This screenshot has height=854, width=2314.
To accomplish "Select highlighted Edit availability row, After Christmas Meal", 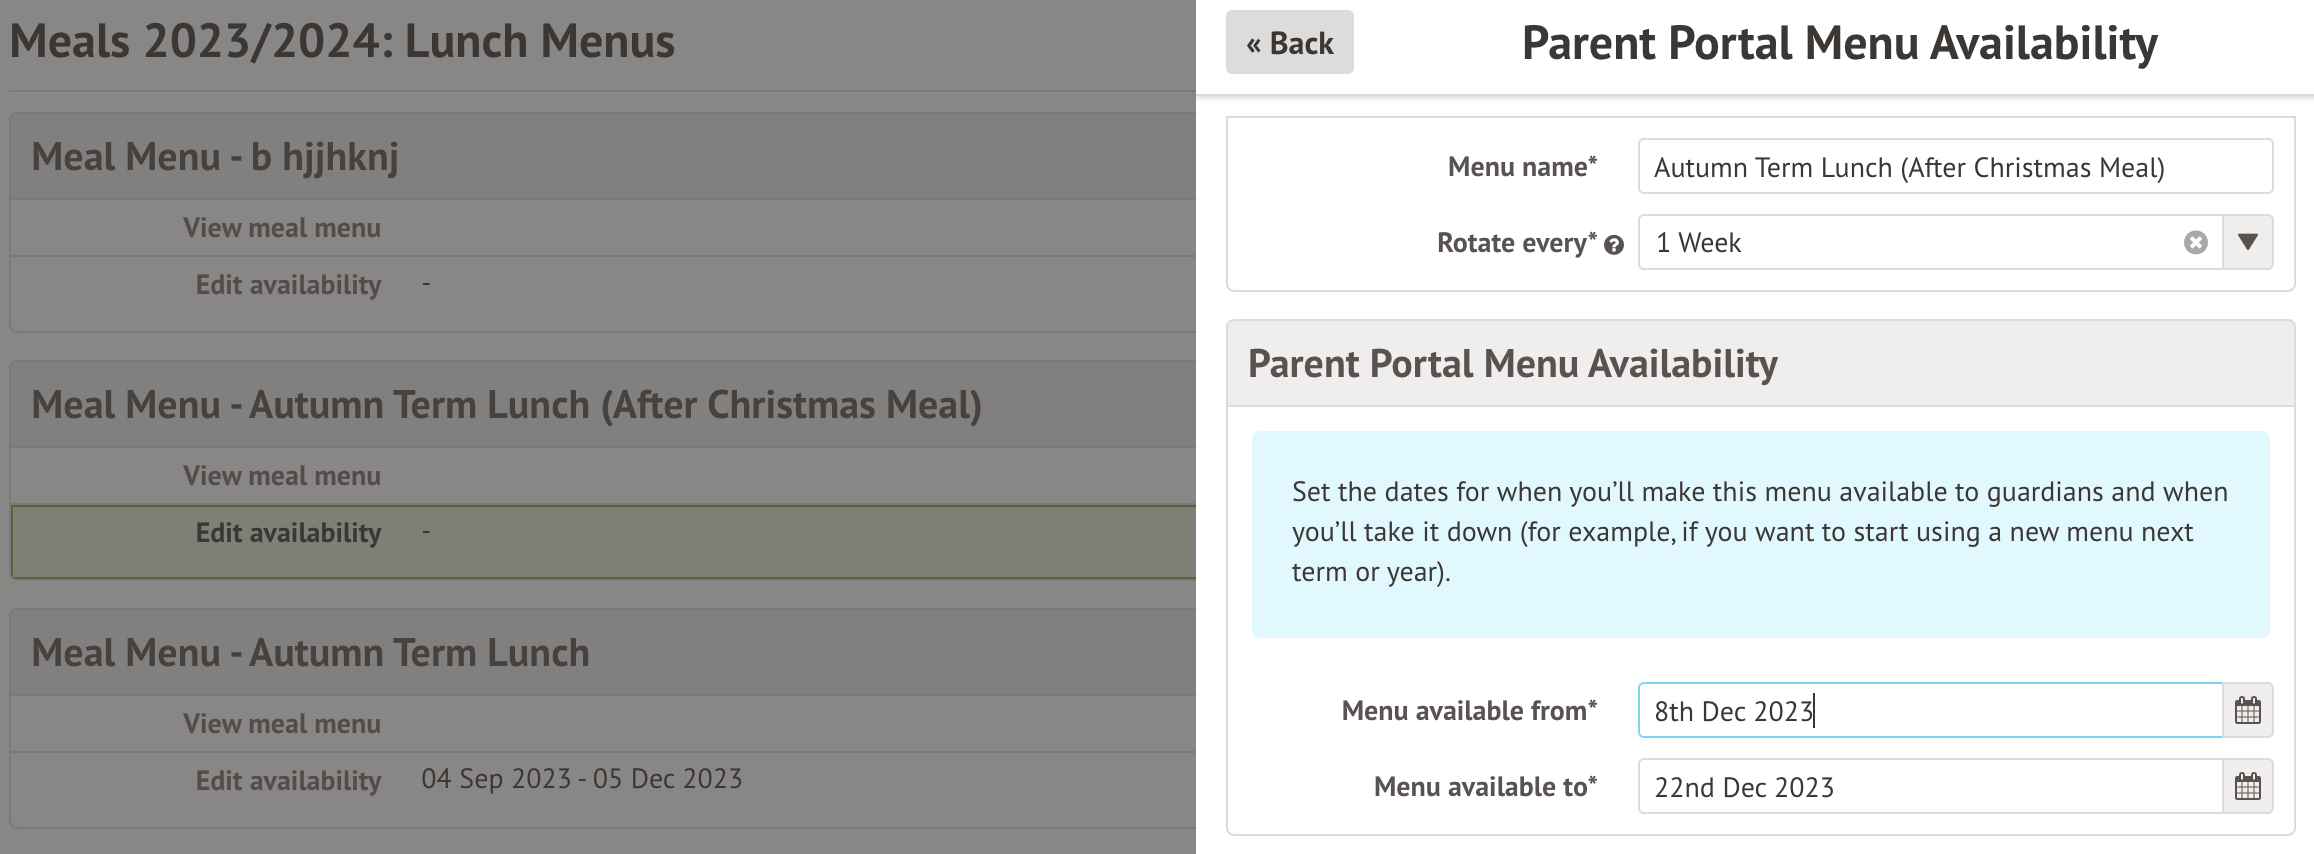I will click(x=288, y=533).
